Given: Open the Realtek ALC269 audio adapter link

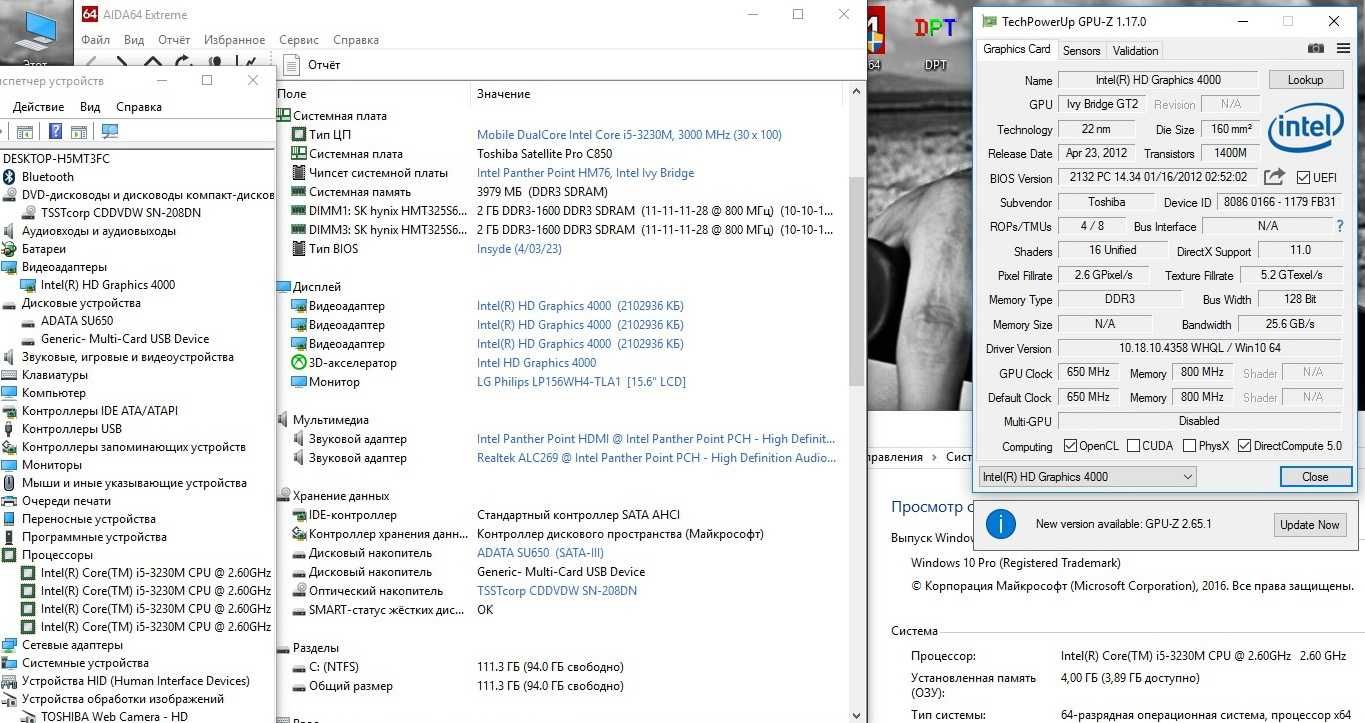Looking at the screenshot, I should point(656,458).
